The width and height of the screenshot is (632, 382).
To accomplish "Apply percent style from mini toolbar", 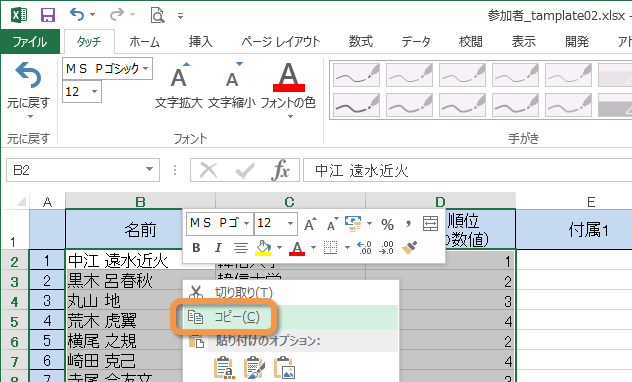I will [x=387, y=224].
